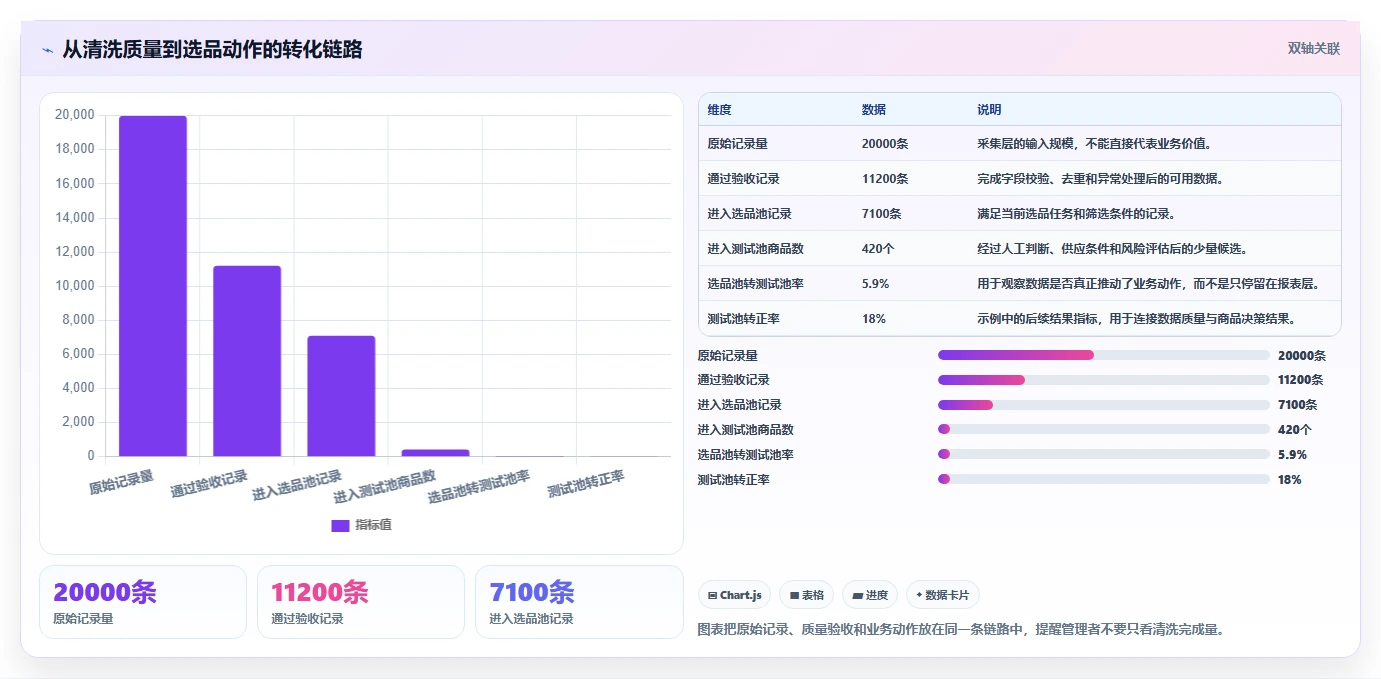Click the 通过验收记录 bar in the chart
The width and height of the screenshot is (1381, 679).
click(247, 361)
